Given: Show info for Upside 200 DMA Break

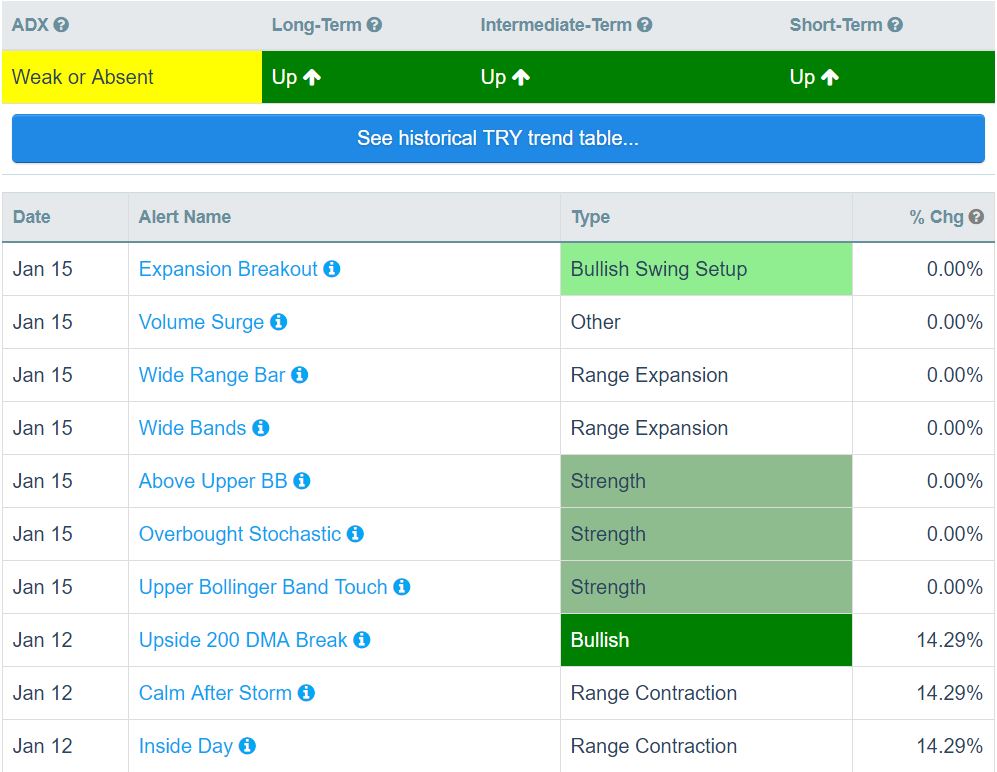Looking at the screenshot, I should click(x=362, y=640).
